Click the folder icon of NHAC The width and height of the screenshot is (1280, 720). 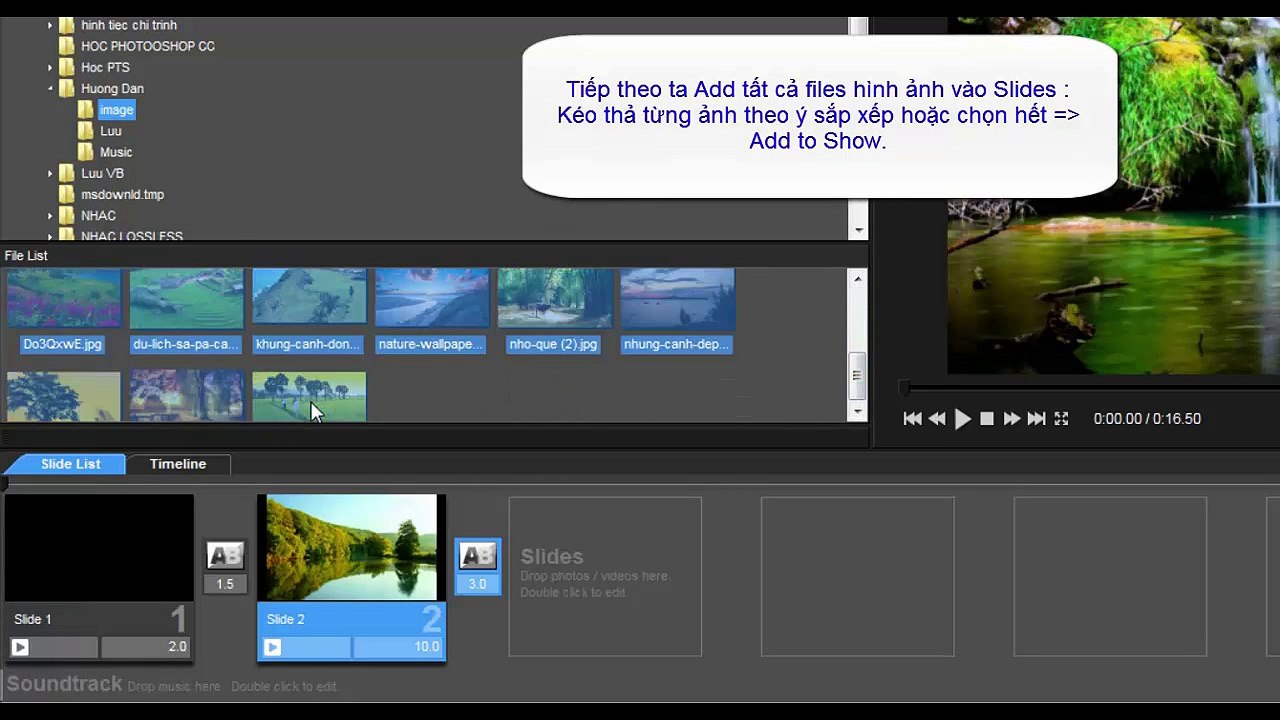67,215
